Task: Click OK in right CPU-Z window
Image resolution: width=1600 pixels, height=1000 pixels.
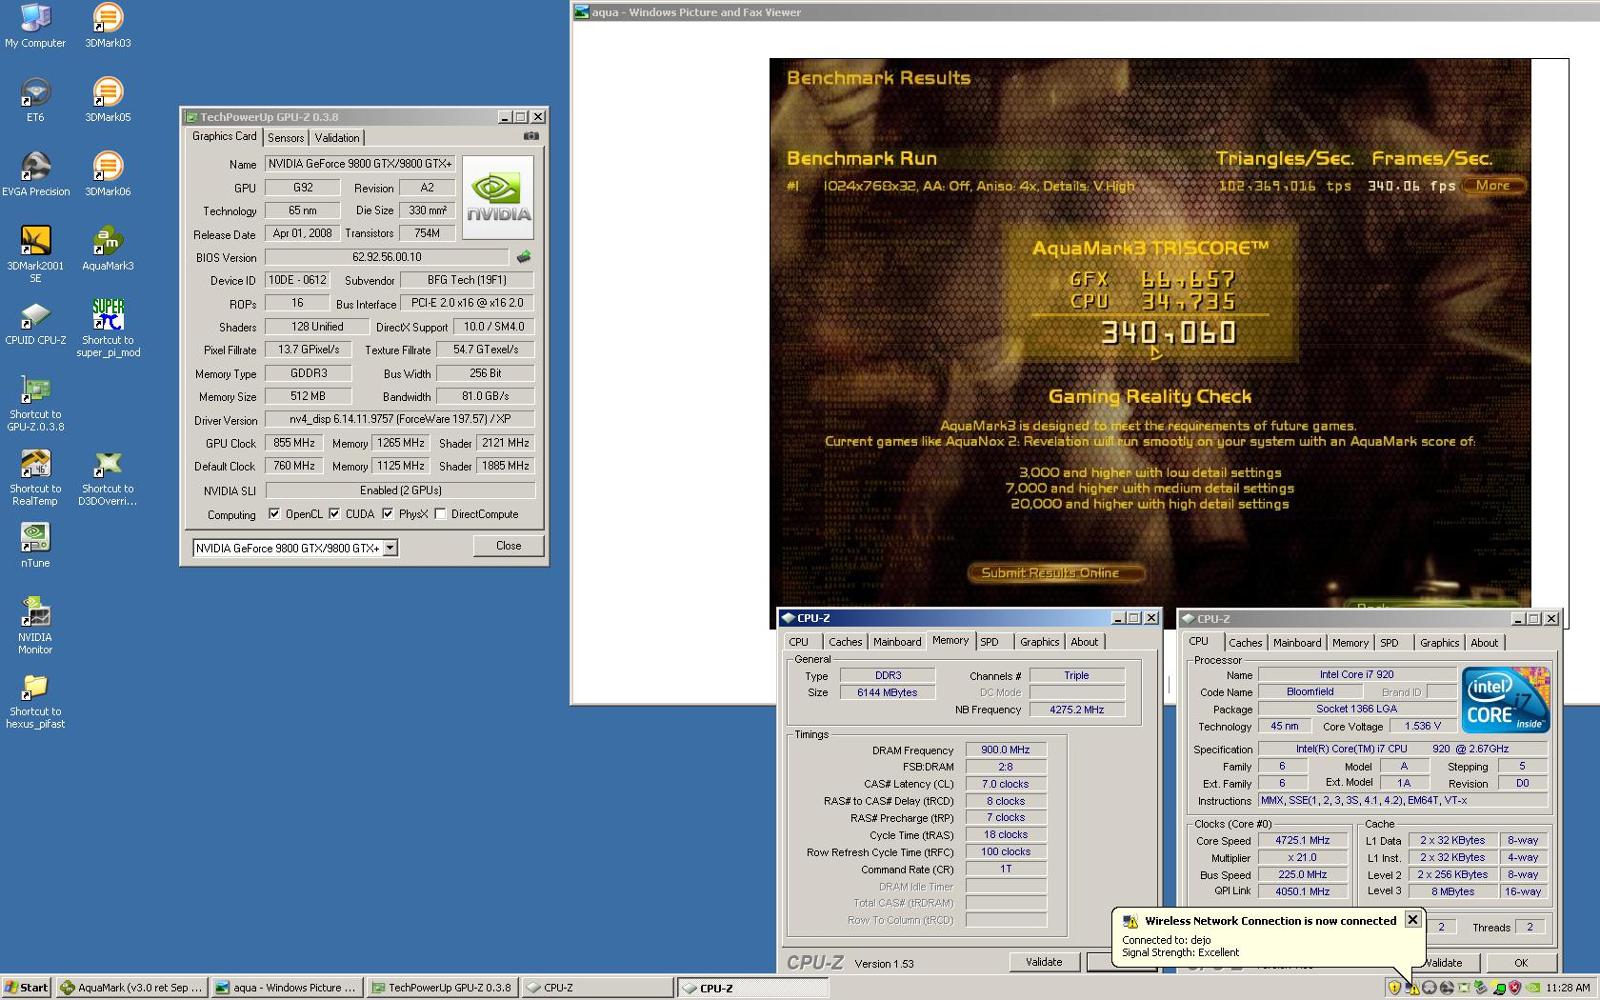Action: click(x=1521, y=963)
